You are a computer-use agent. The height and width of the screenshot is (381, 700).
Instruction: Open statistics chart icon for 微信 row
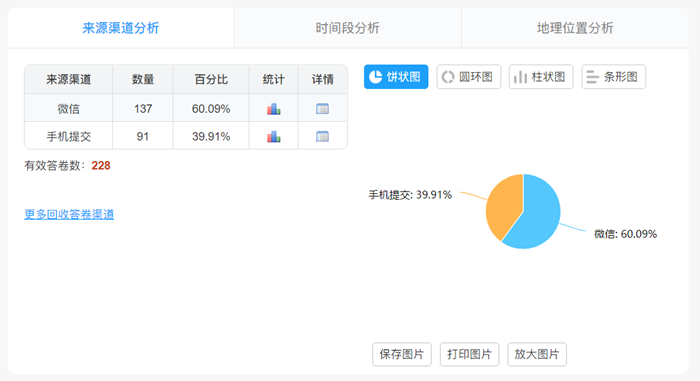tap(274, 109)
